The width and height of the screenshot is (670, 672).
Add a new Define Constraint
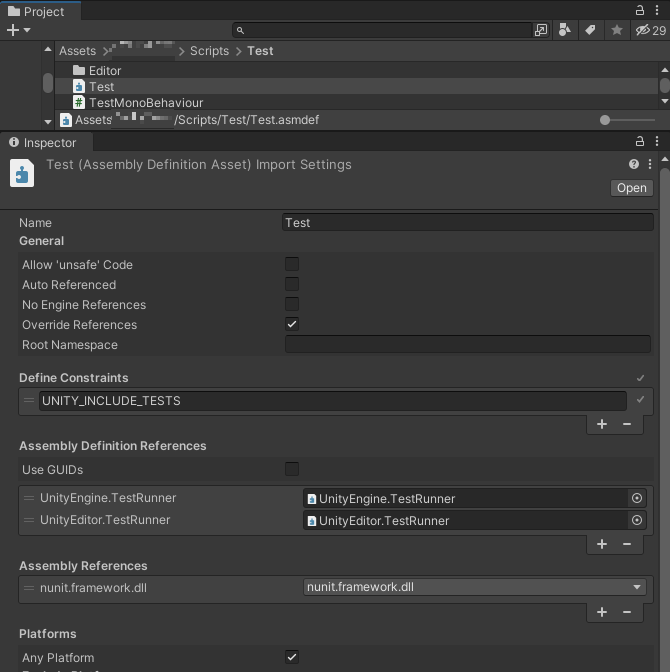(602, 424)
